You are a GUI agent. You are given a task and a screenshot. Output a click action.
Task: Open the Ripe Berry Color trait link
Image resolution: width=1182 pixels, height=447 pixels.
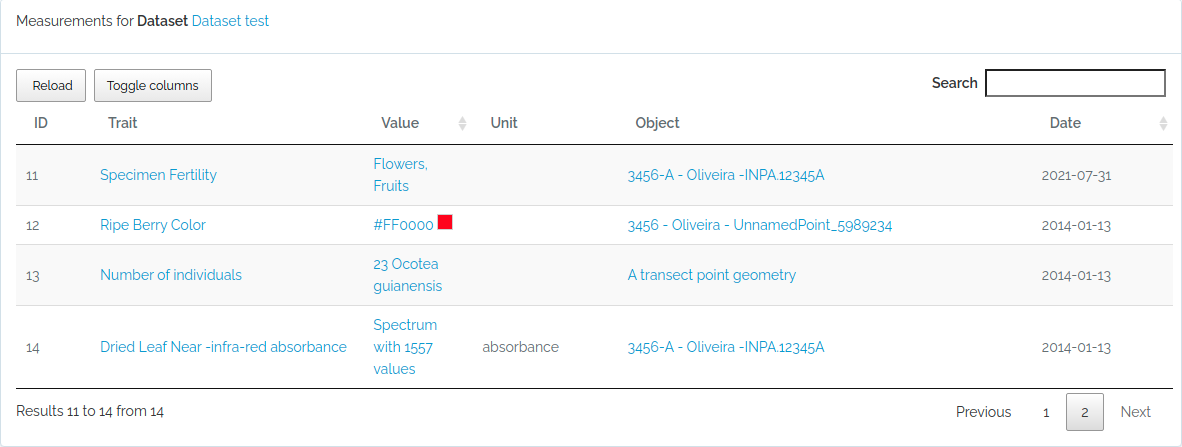153,225
